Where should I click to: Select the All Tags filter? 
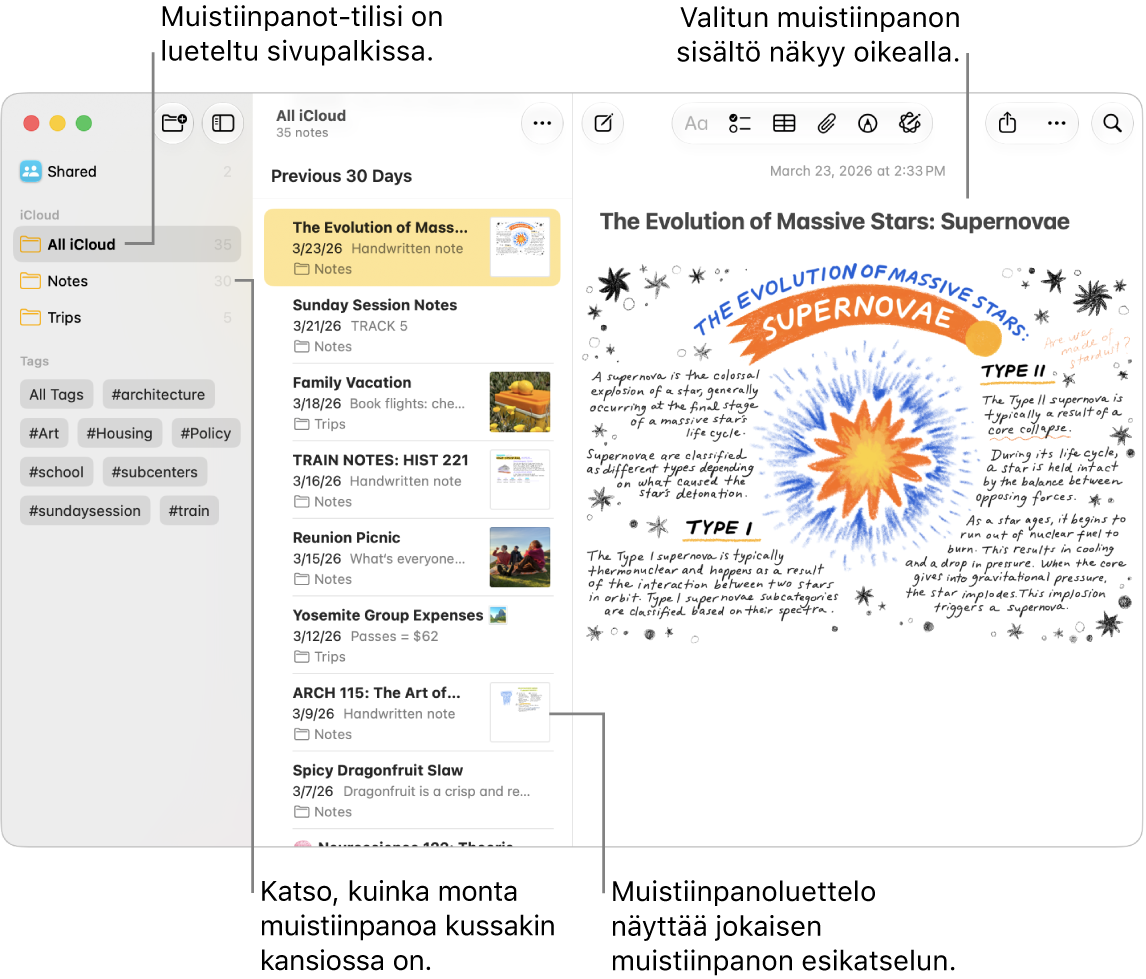[56, 395]
